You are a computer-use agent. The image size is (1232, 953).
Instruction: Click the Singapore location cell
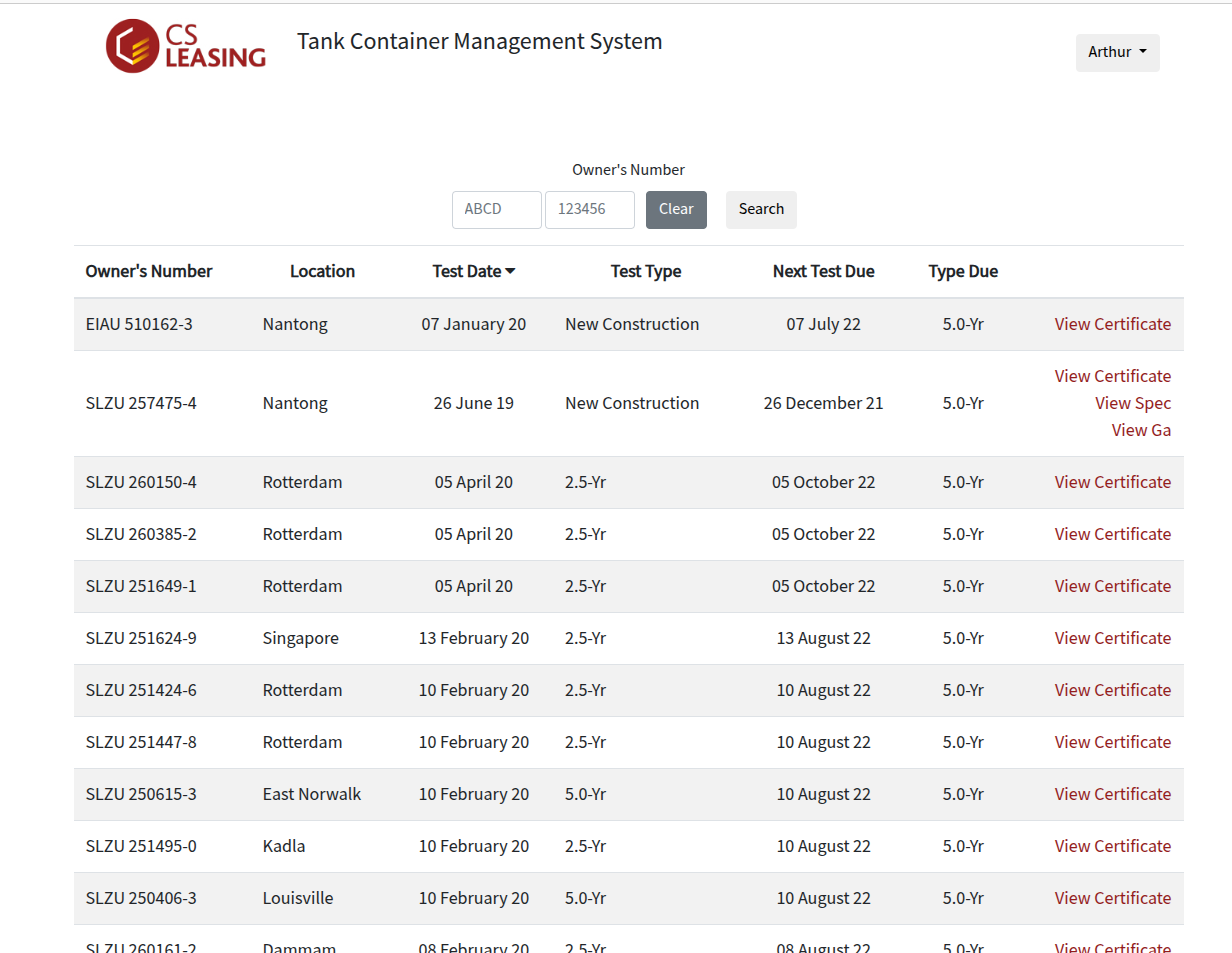point(301,638)
